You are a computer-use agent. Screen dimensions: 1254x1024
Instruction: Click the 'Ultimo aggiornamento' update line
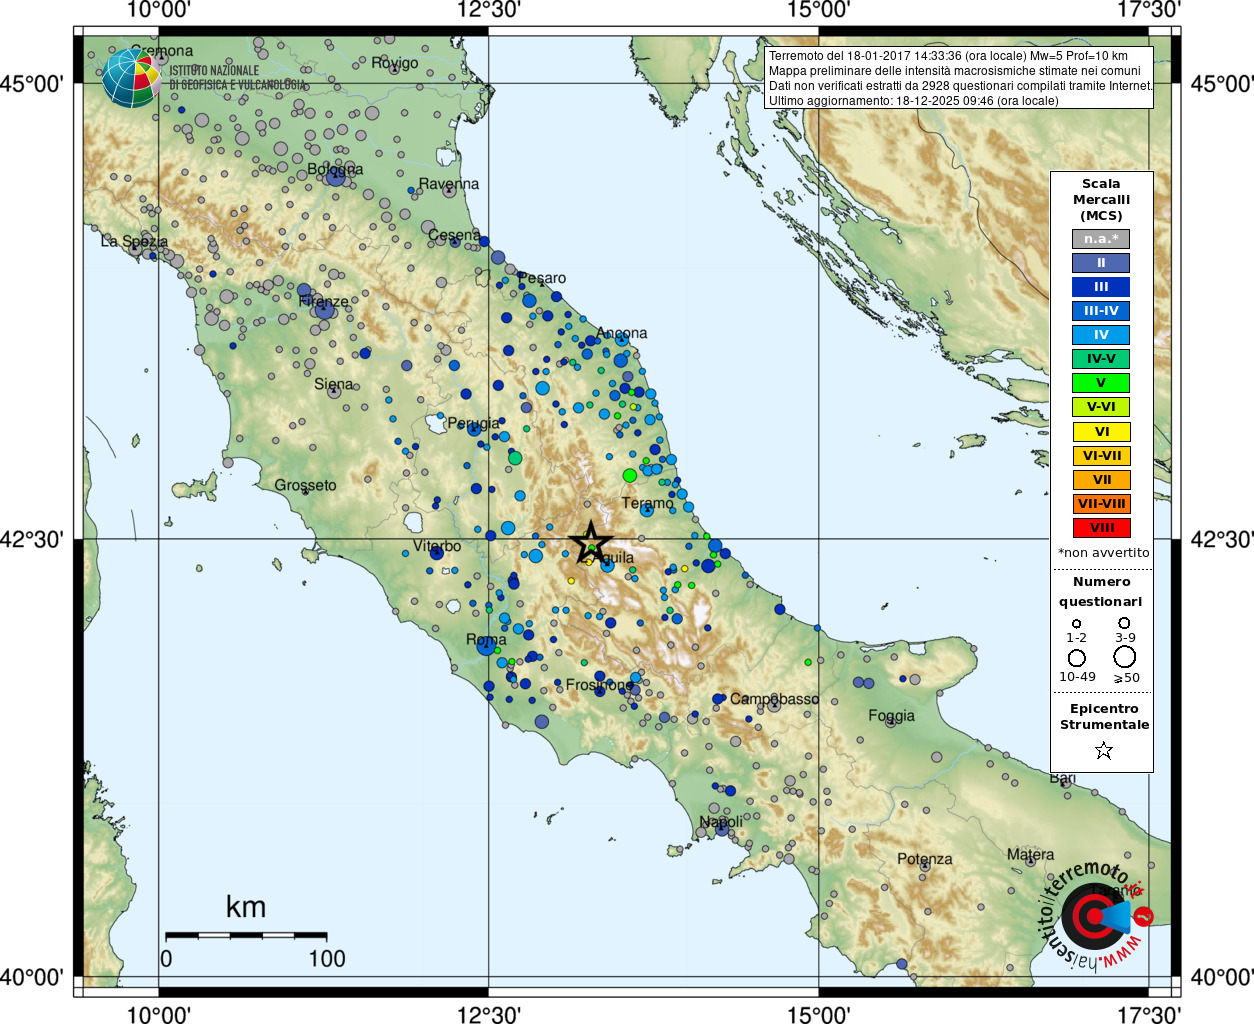[913, 101]
